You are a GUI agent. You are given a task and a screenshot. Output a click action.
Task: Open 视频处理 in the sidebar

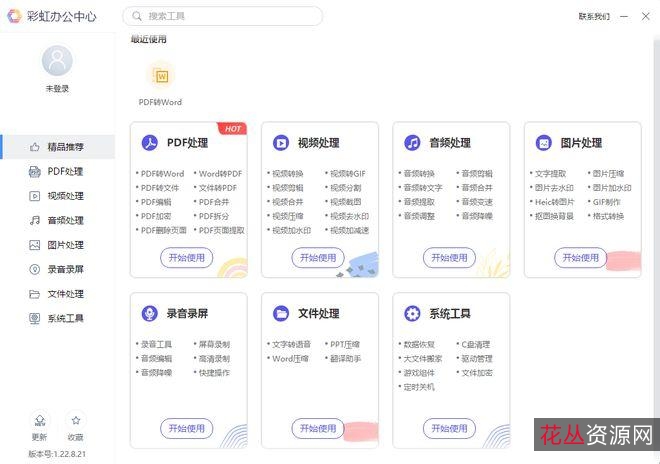[58, 196]
